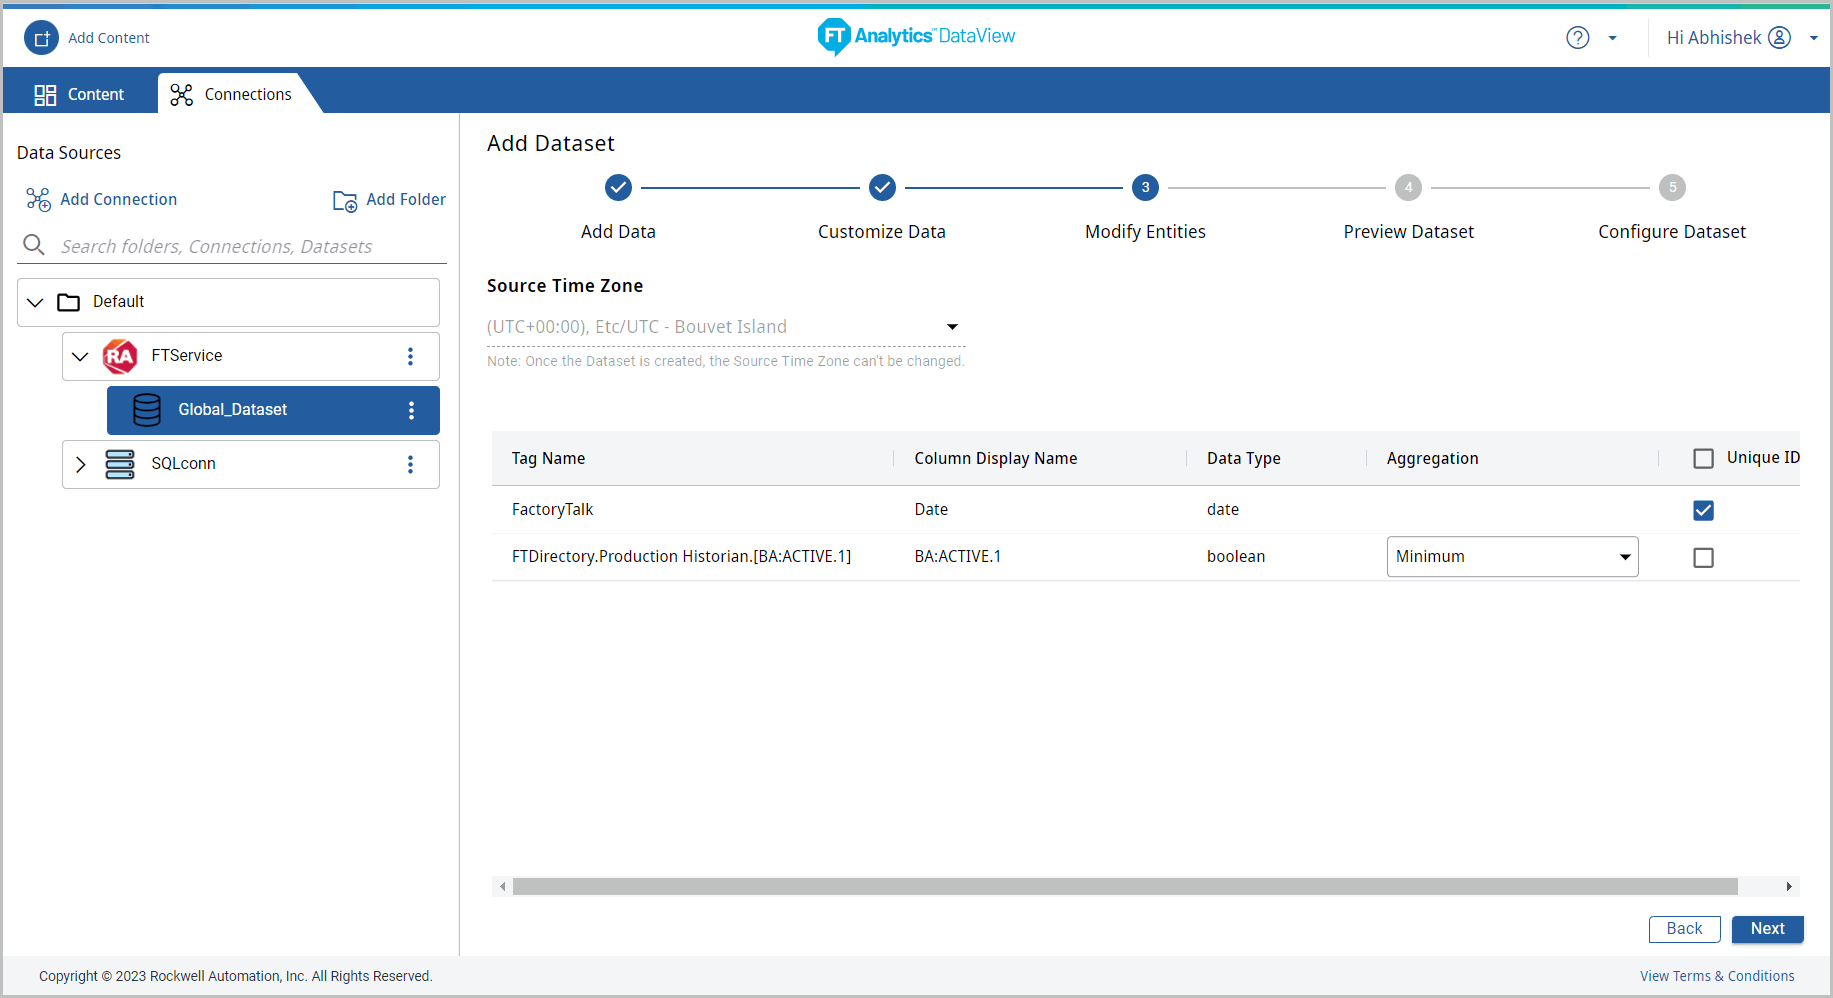Click the horizontal scrollbar thumb
1833x998 pixels.
[x=1125, y=886]
